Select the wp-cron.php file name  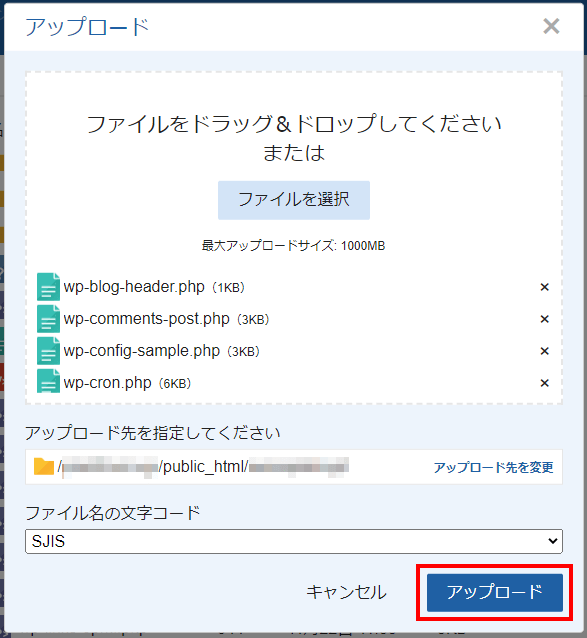click(x=107, y=383)
